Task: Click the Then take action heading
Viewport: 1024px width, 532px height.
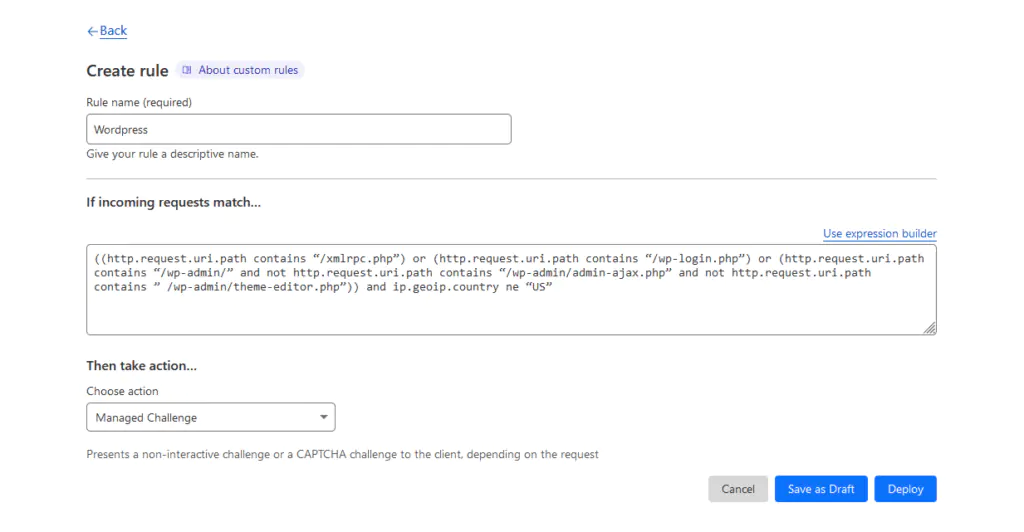Action: [141, 366]
